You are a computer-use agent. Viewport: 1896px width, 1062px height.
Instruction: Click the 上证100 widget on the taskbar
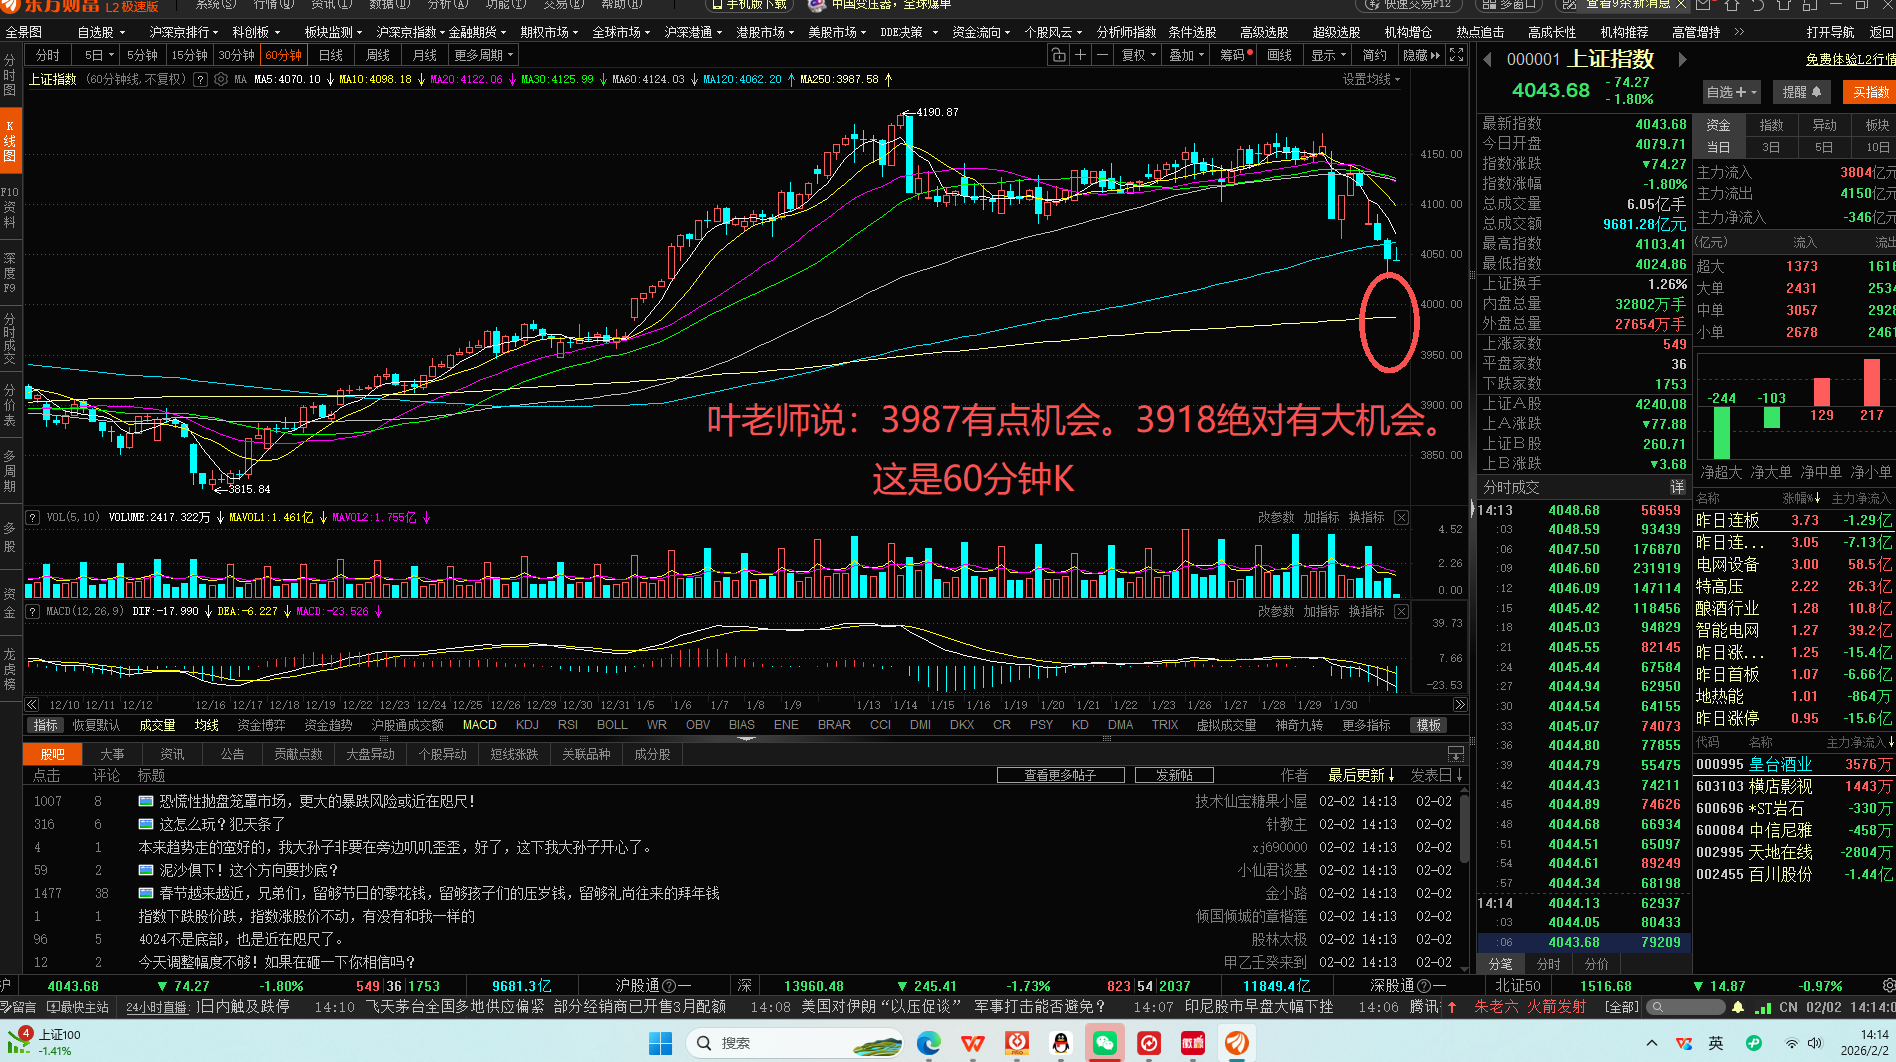pos(46,1042)
